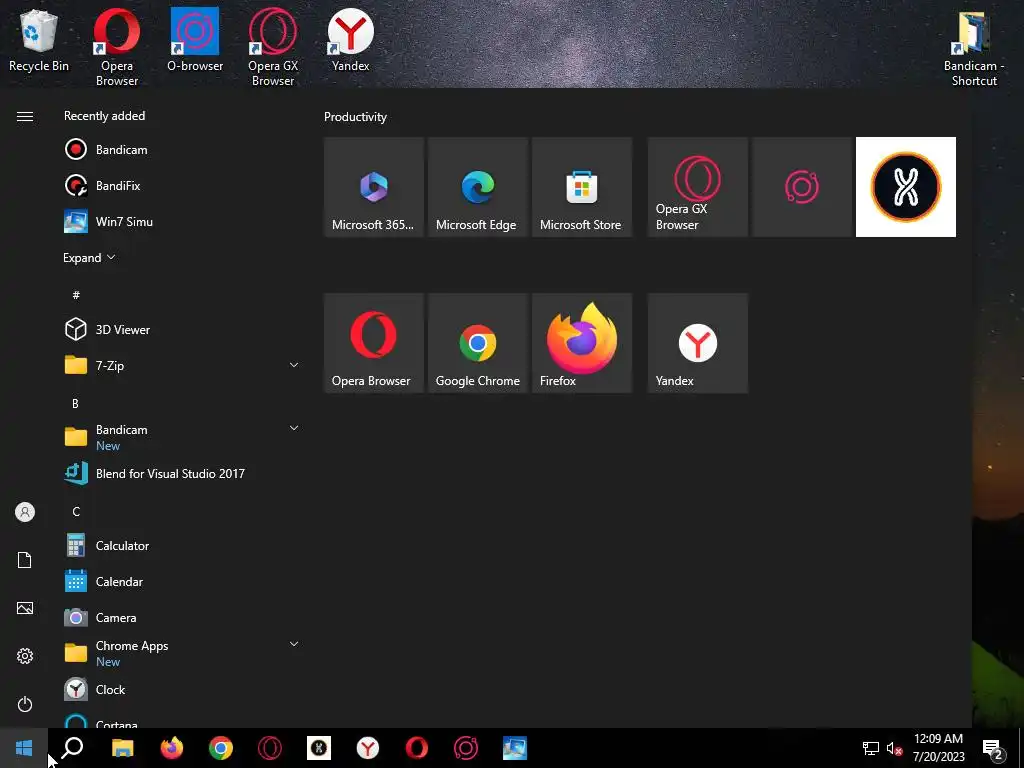Open the 7-Zip folder entry
Image resolution: width=1024 pixels, height=768 pixels.
pos(182,366)
